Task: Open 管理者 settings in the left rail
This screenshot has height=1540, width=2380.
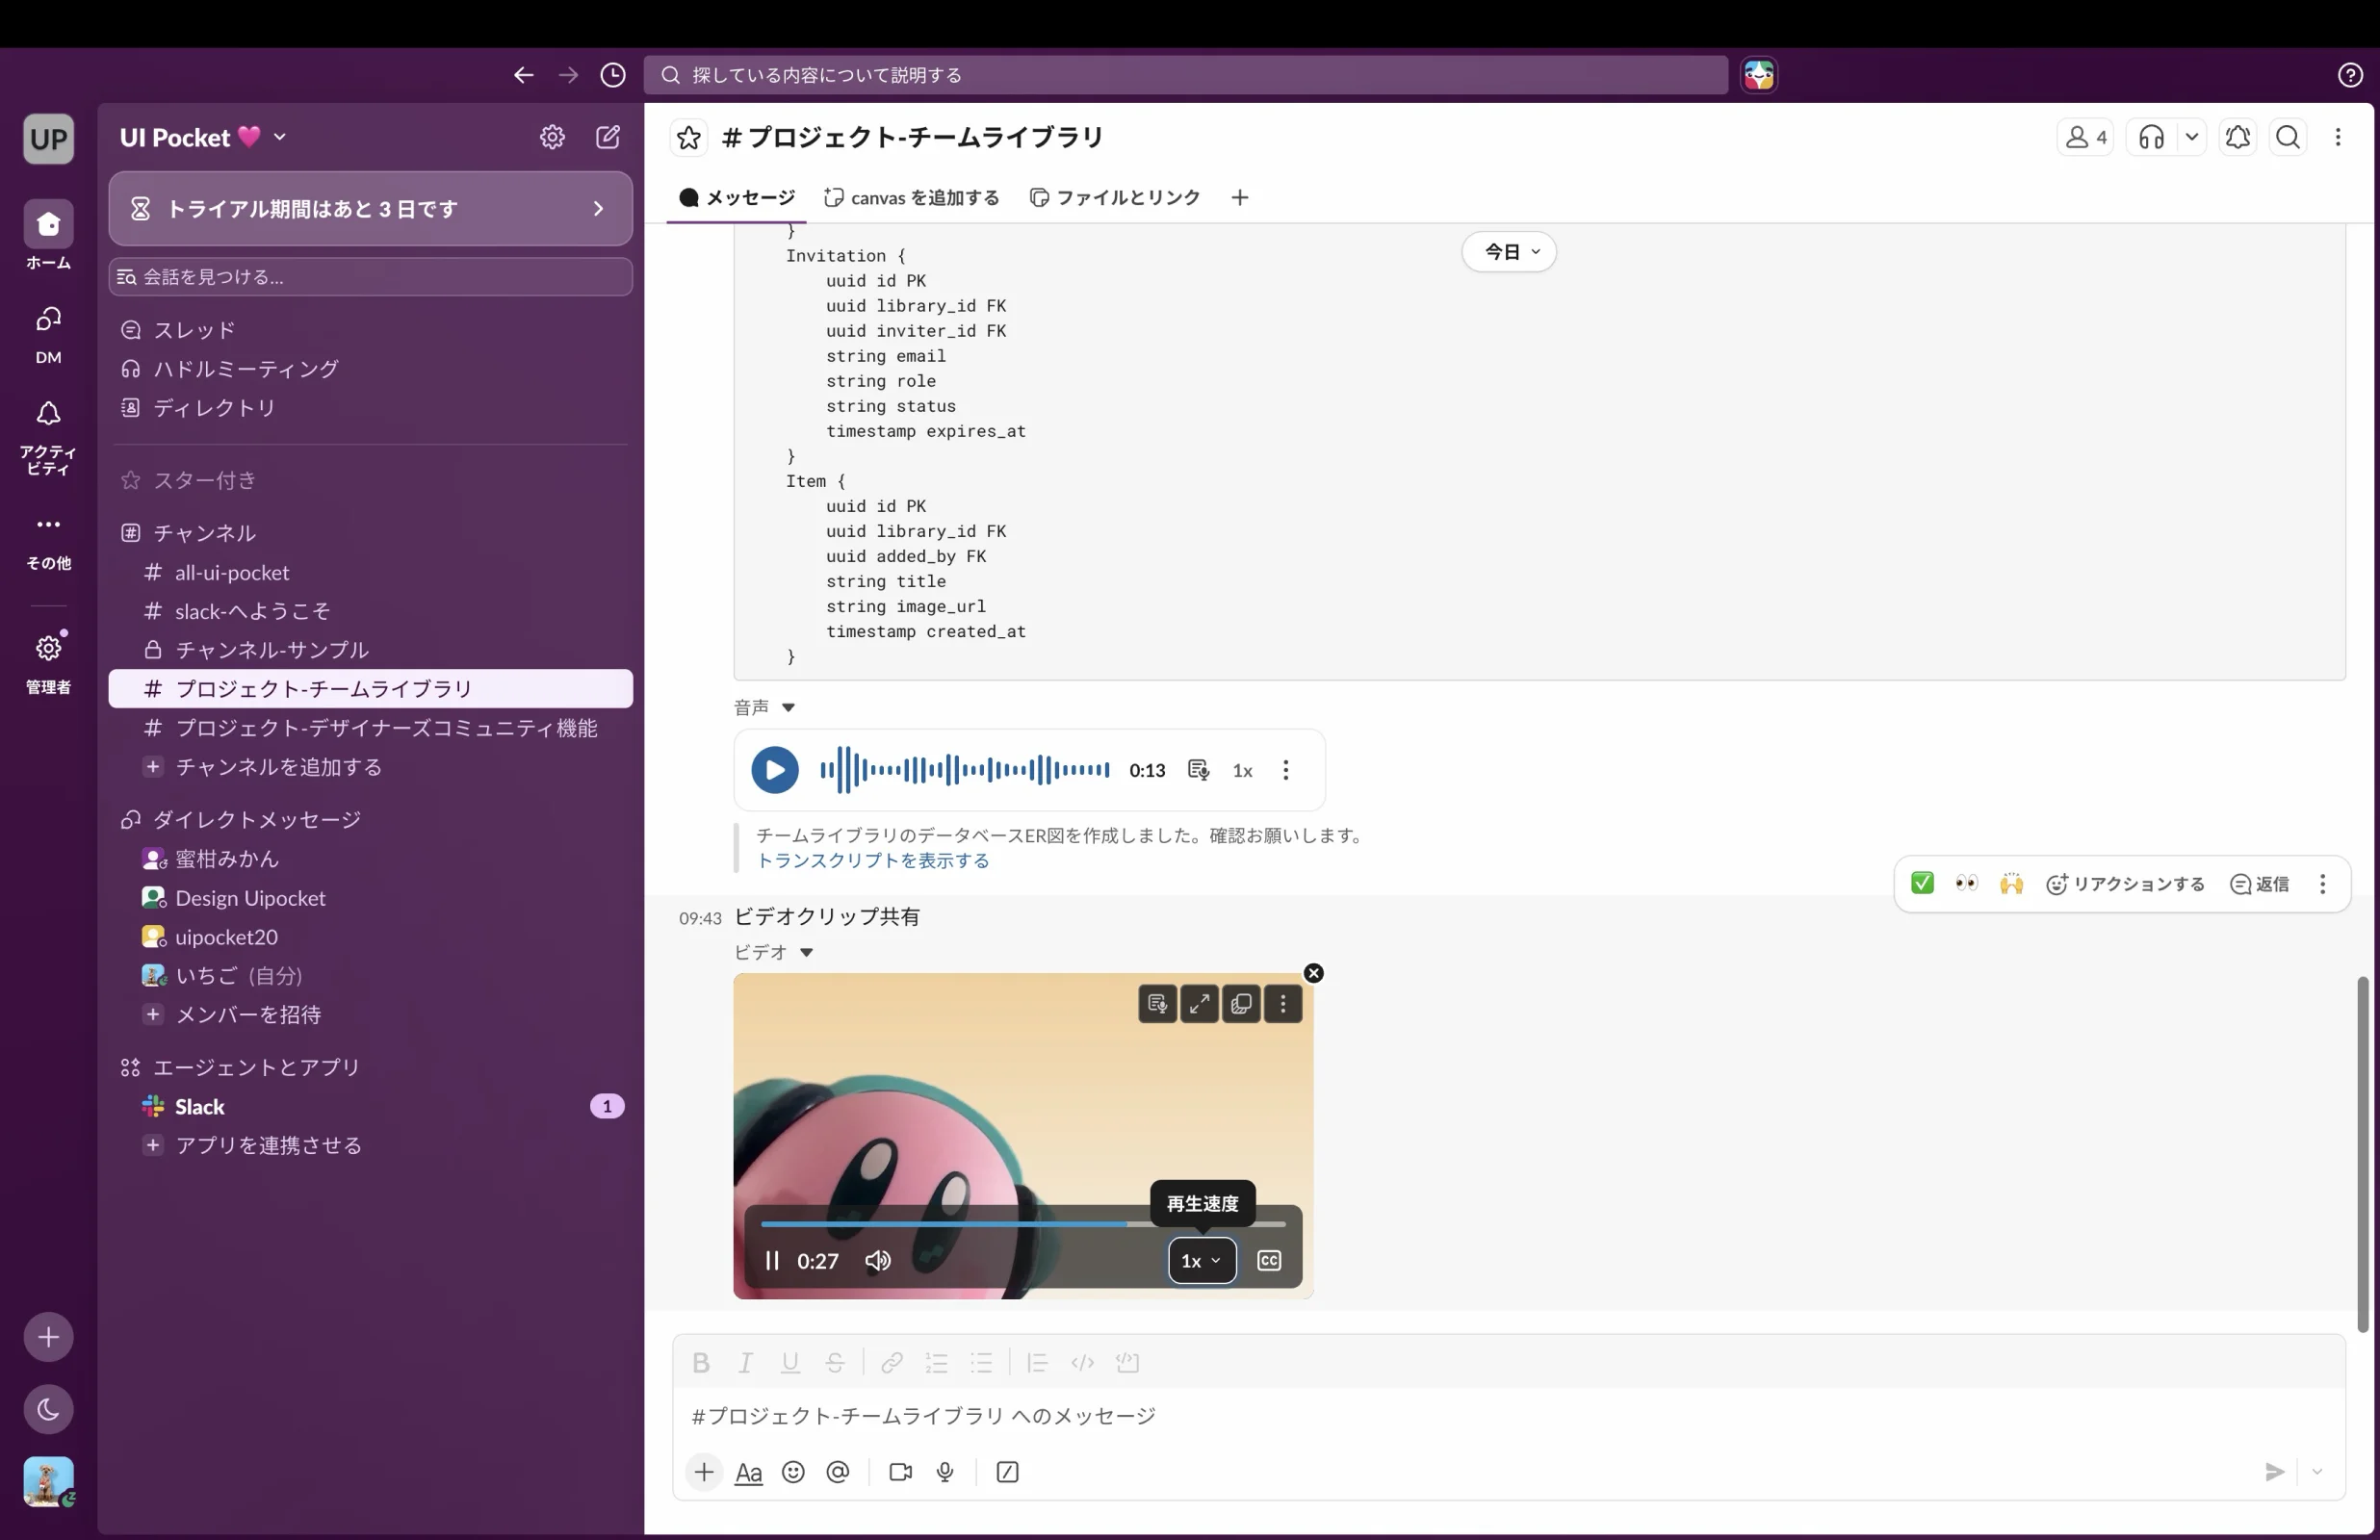Action: pos(48,663)
